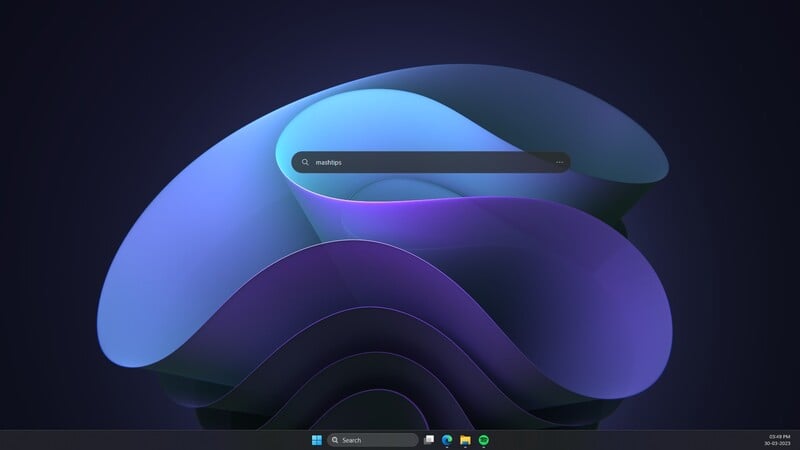This screenshot has width=800, height=450.
Task: Launch Microsoft Edge from the taskbar
Action: 447,440
